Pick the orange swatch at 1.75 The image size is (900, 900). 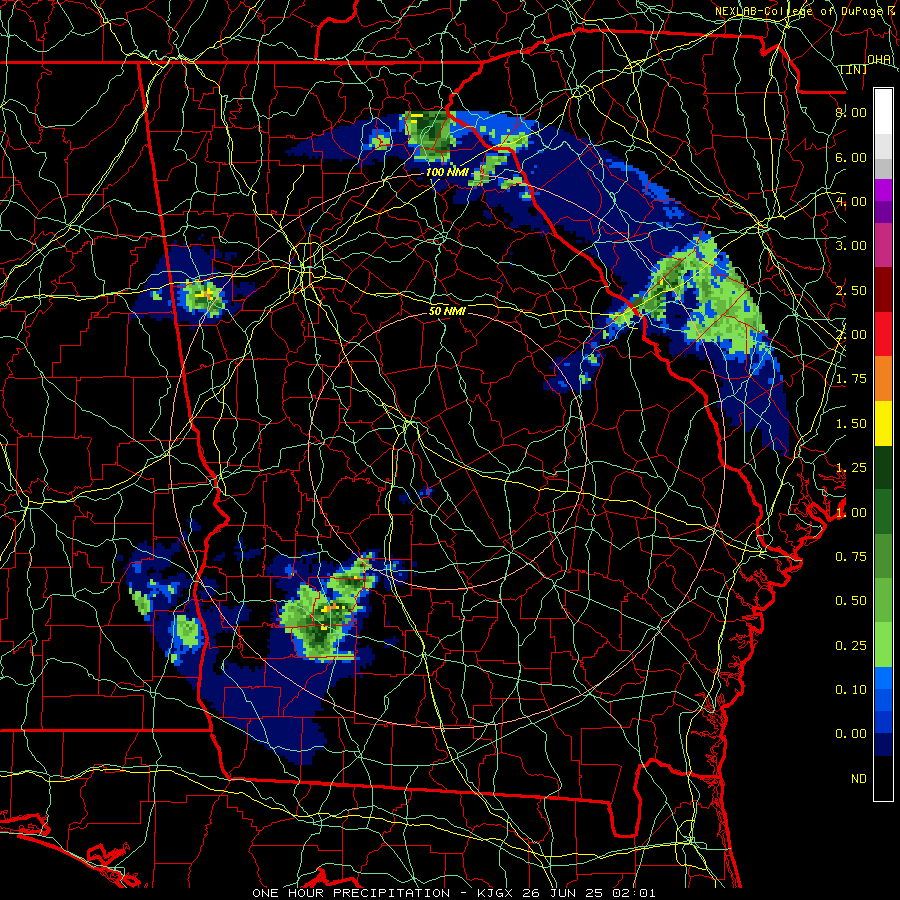pos(883,379)
